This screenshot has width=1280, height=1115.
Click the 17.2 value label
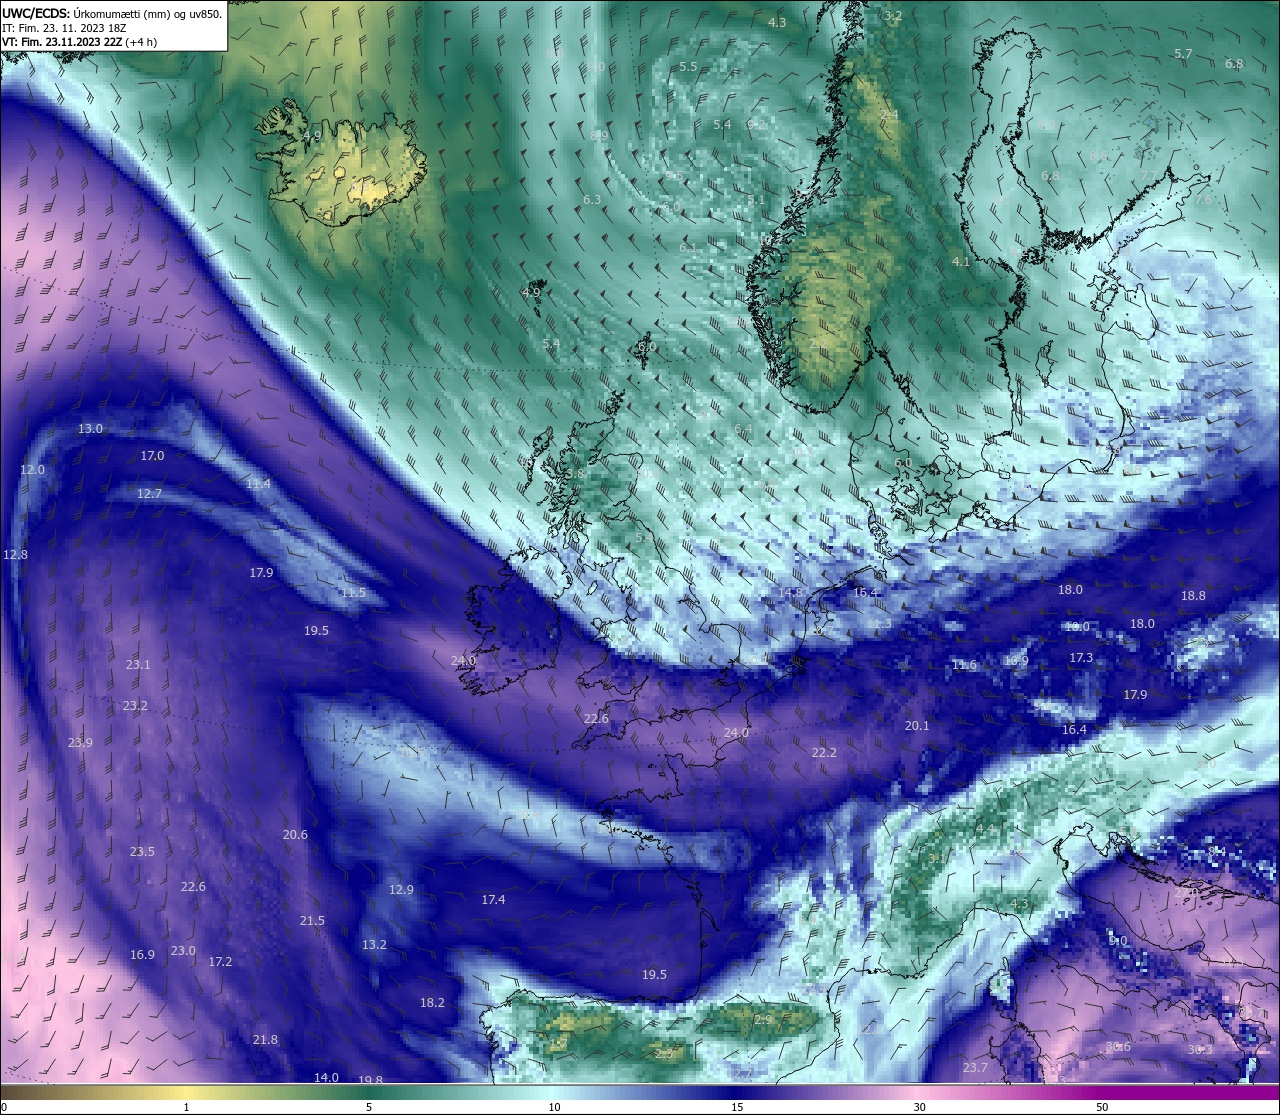click(220, 962)
